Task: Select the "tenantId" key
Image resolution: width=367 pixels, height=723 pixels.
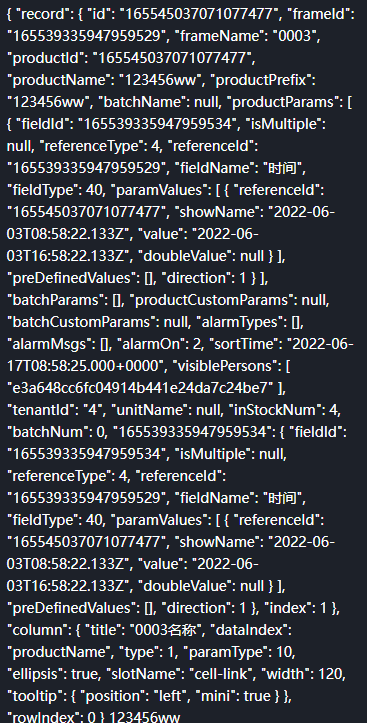Action: (x=38, y=410)
